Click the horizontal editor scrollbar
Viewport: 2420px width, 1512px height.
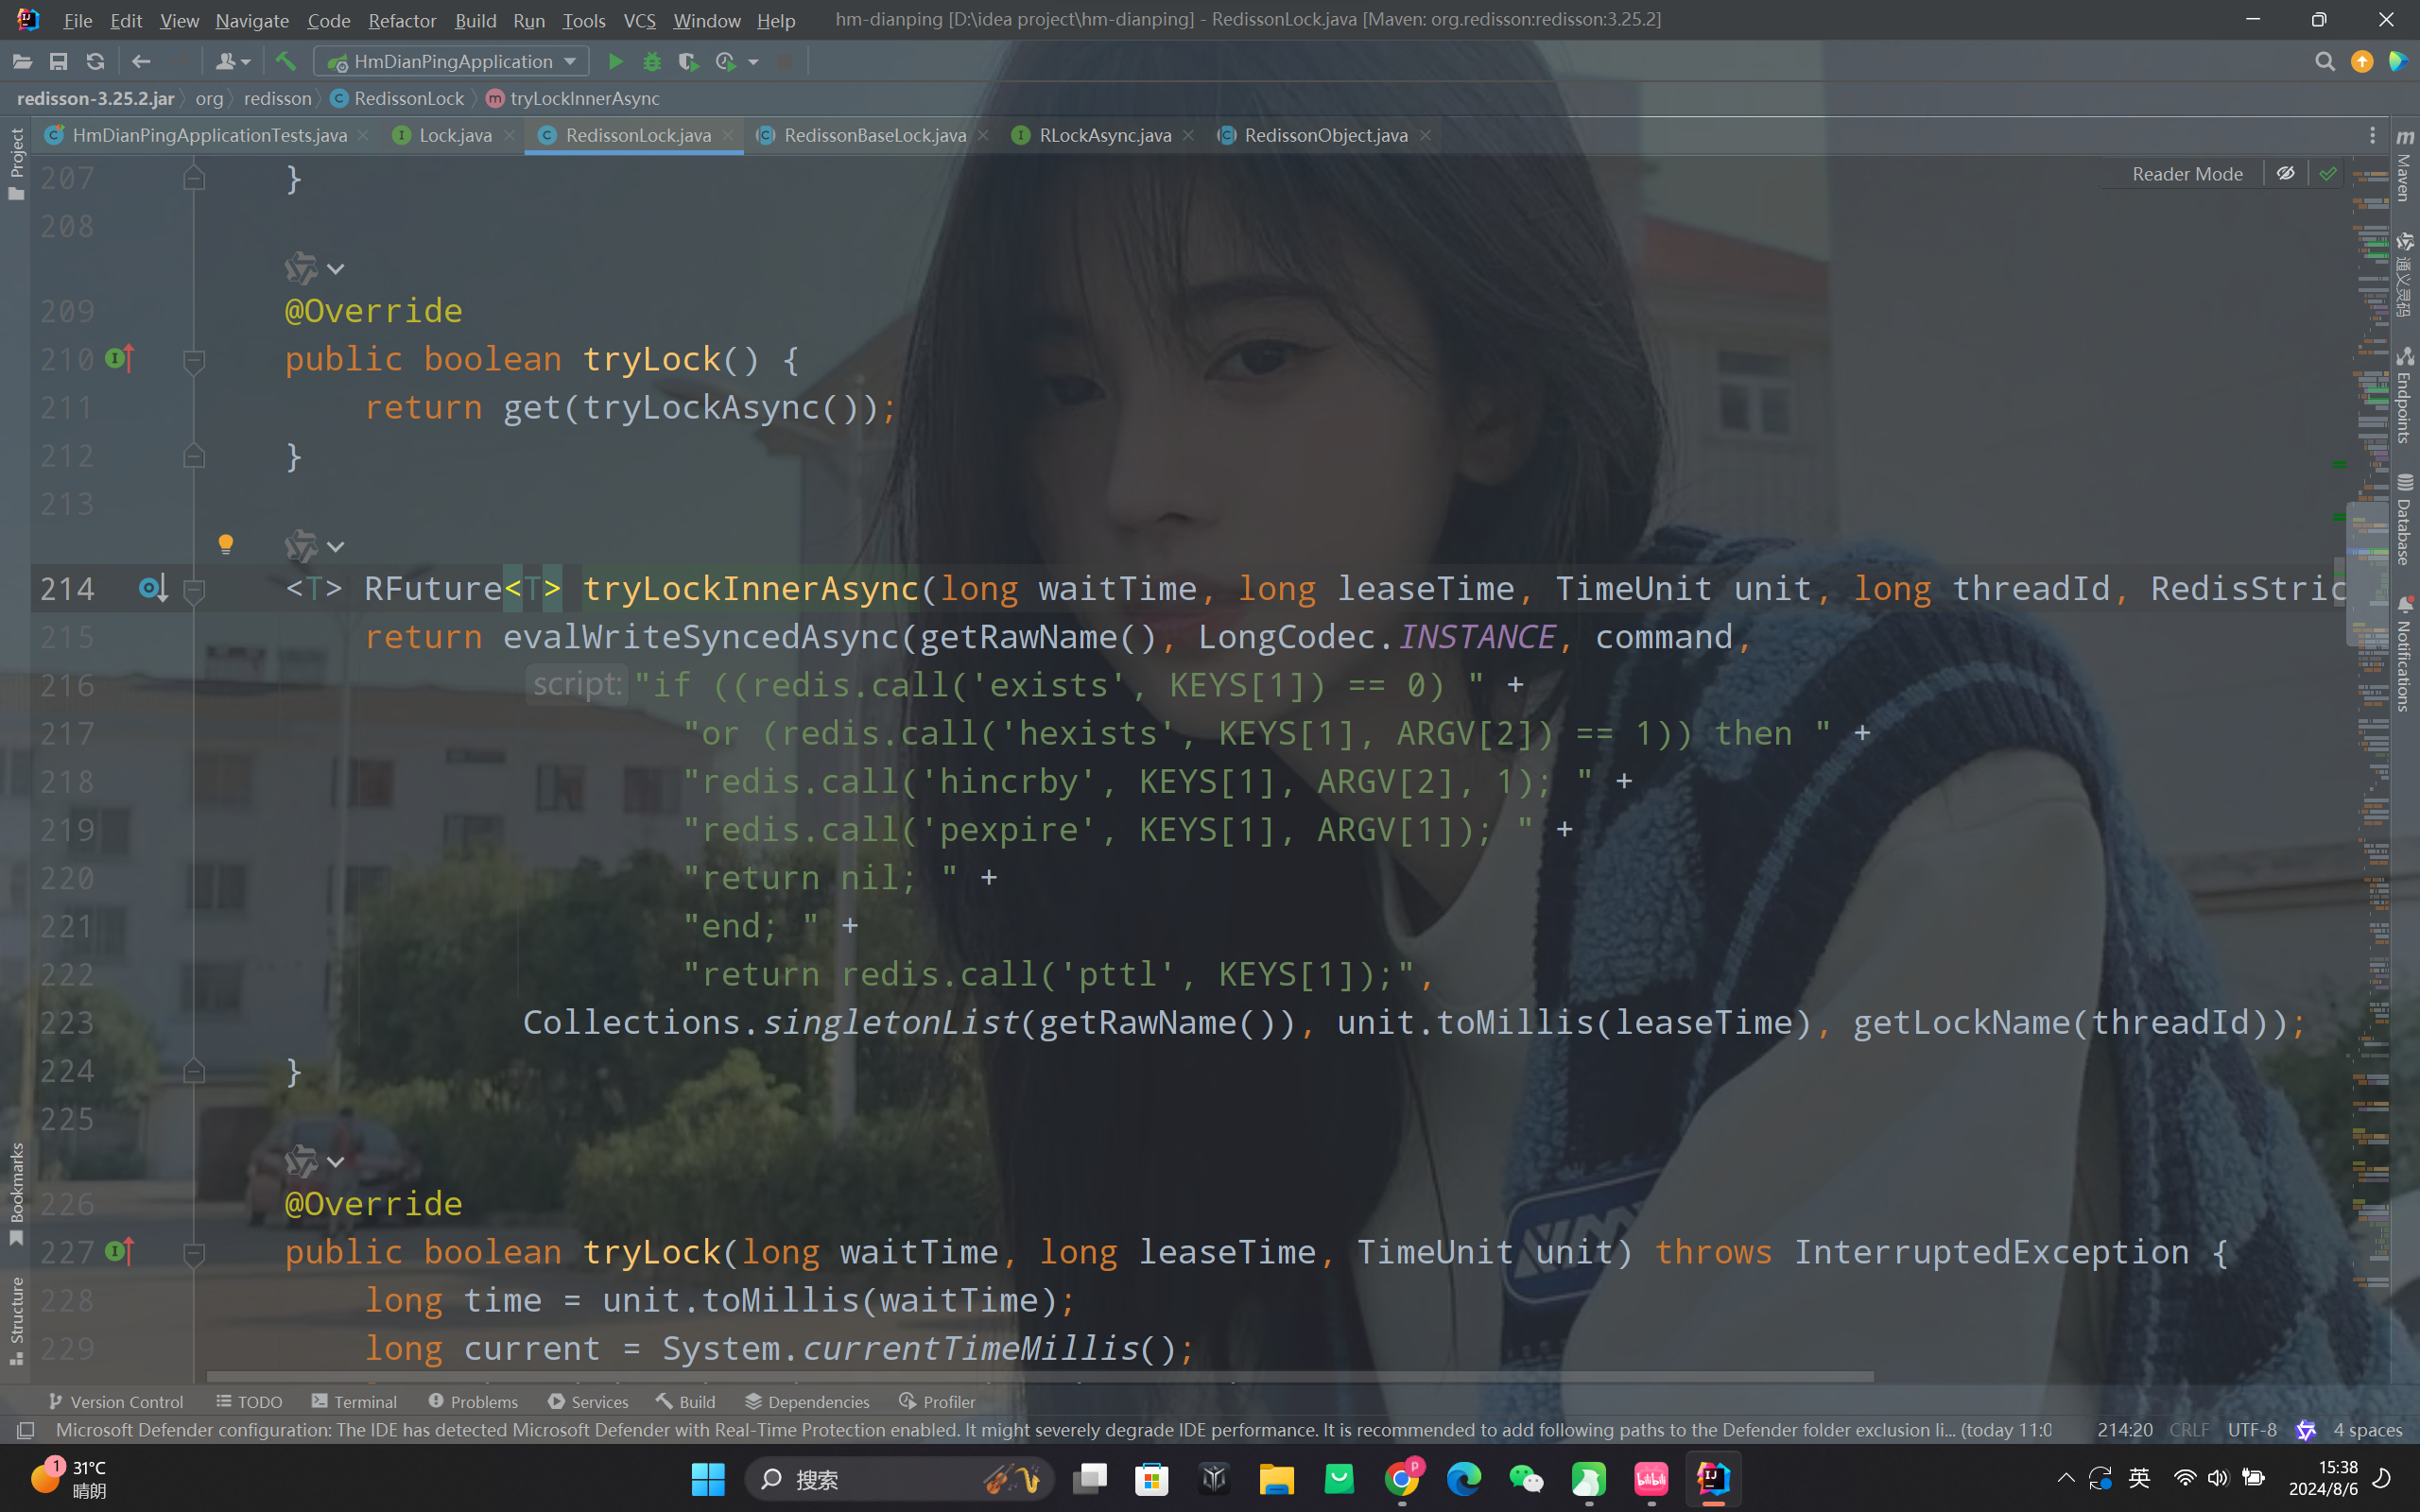[1040, 1377]
